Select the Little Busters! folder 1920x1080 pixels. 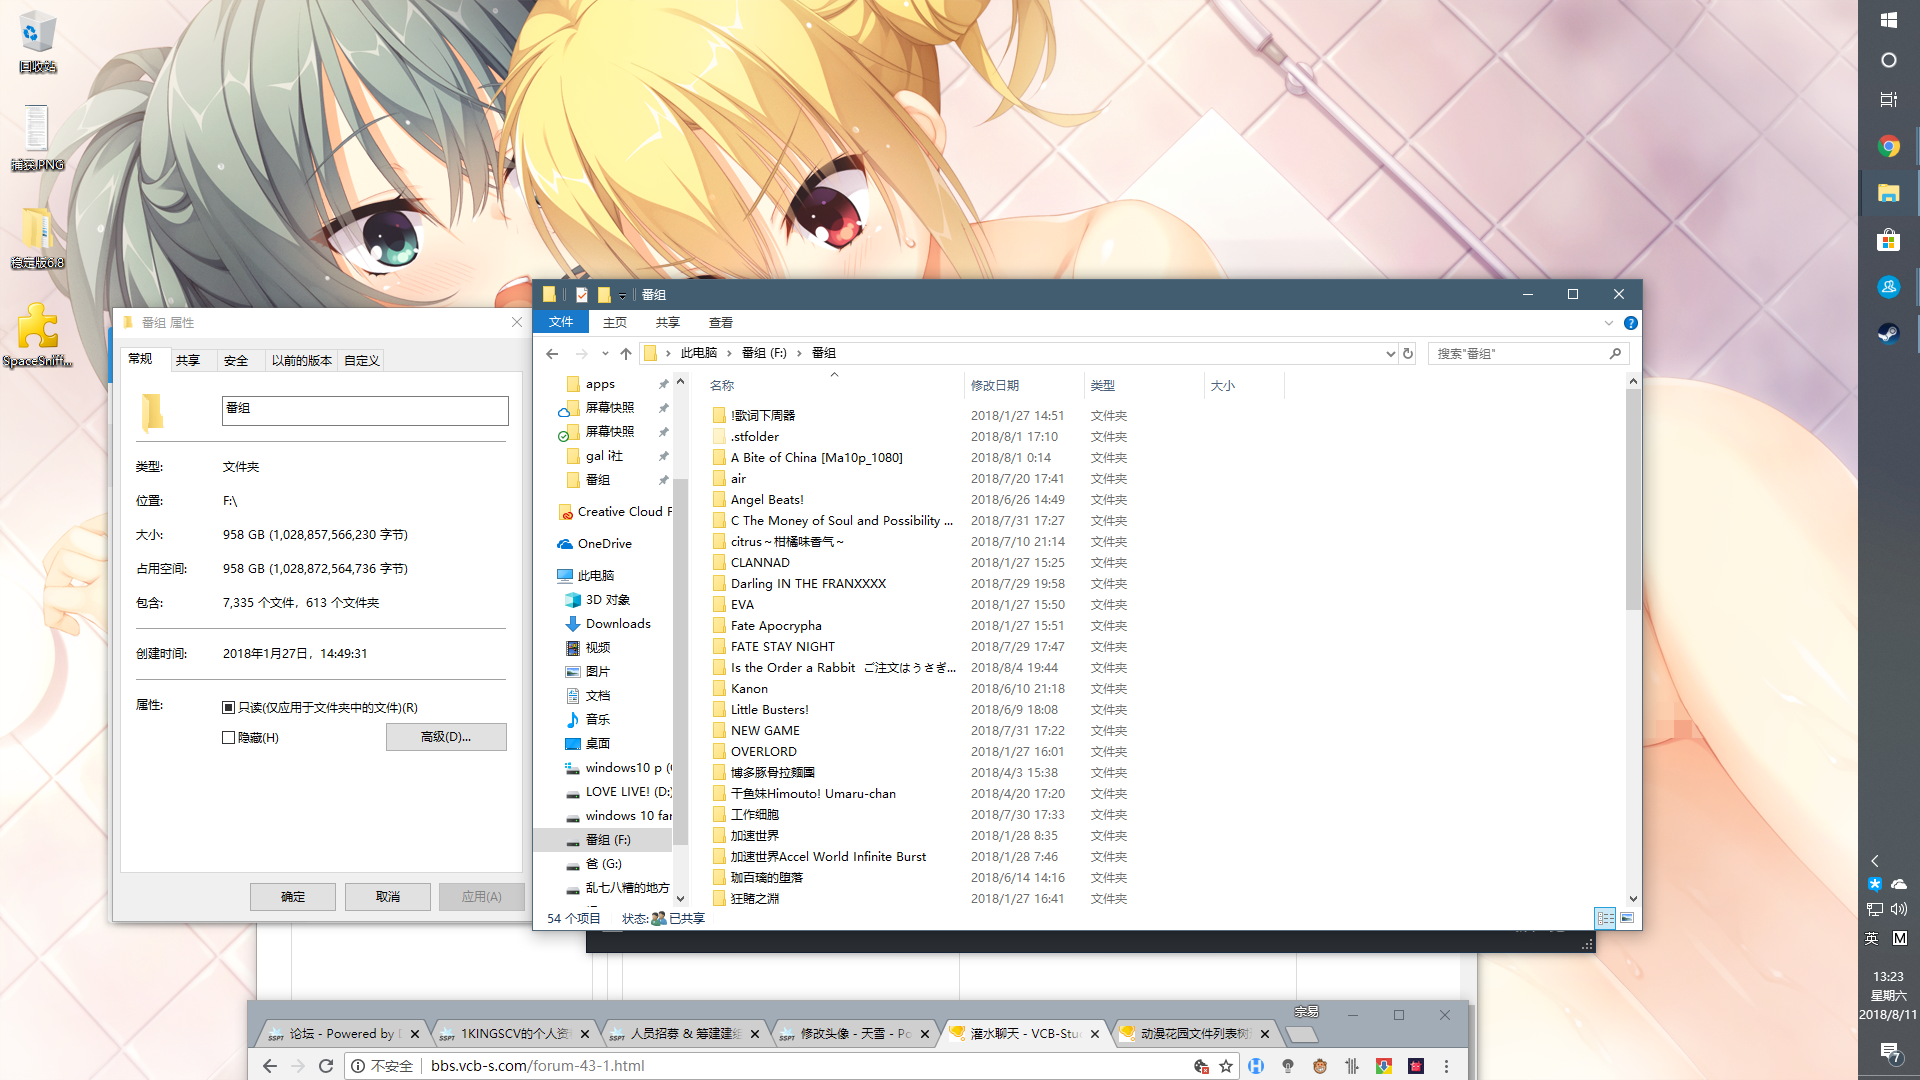[x=769, y=710]
